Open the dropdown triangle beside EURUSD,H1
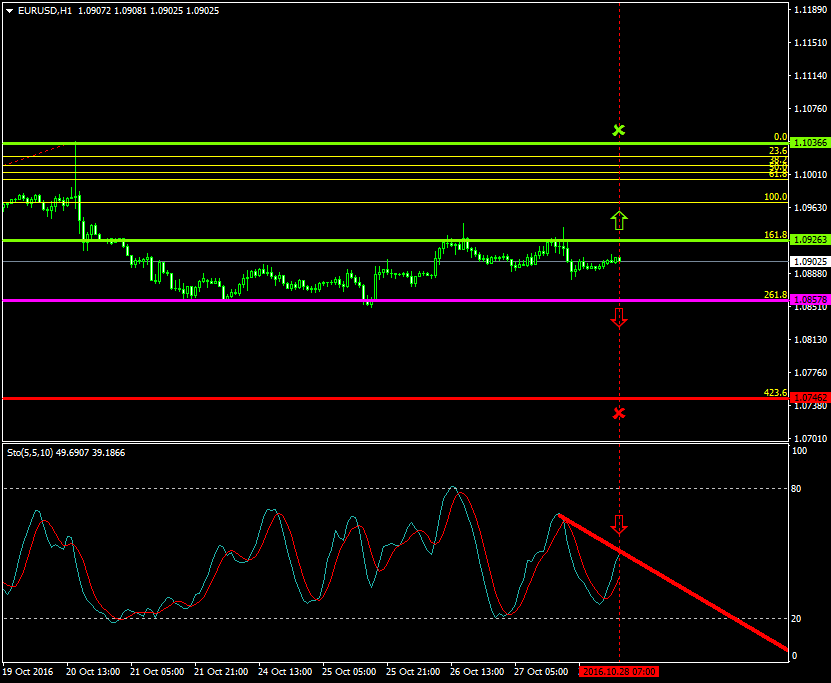 [x=9, y=11]
